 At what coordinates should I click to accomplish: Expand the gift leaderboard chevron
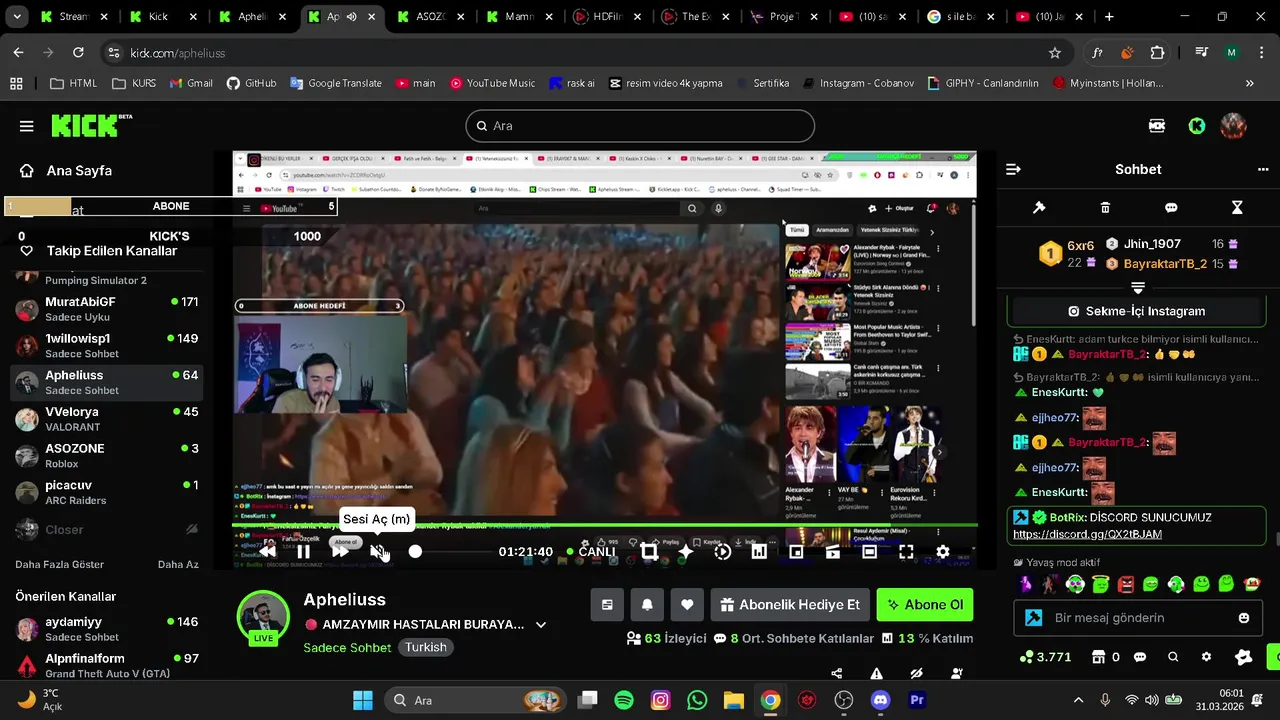(x=1137, y=288)
